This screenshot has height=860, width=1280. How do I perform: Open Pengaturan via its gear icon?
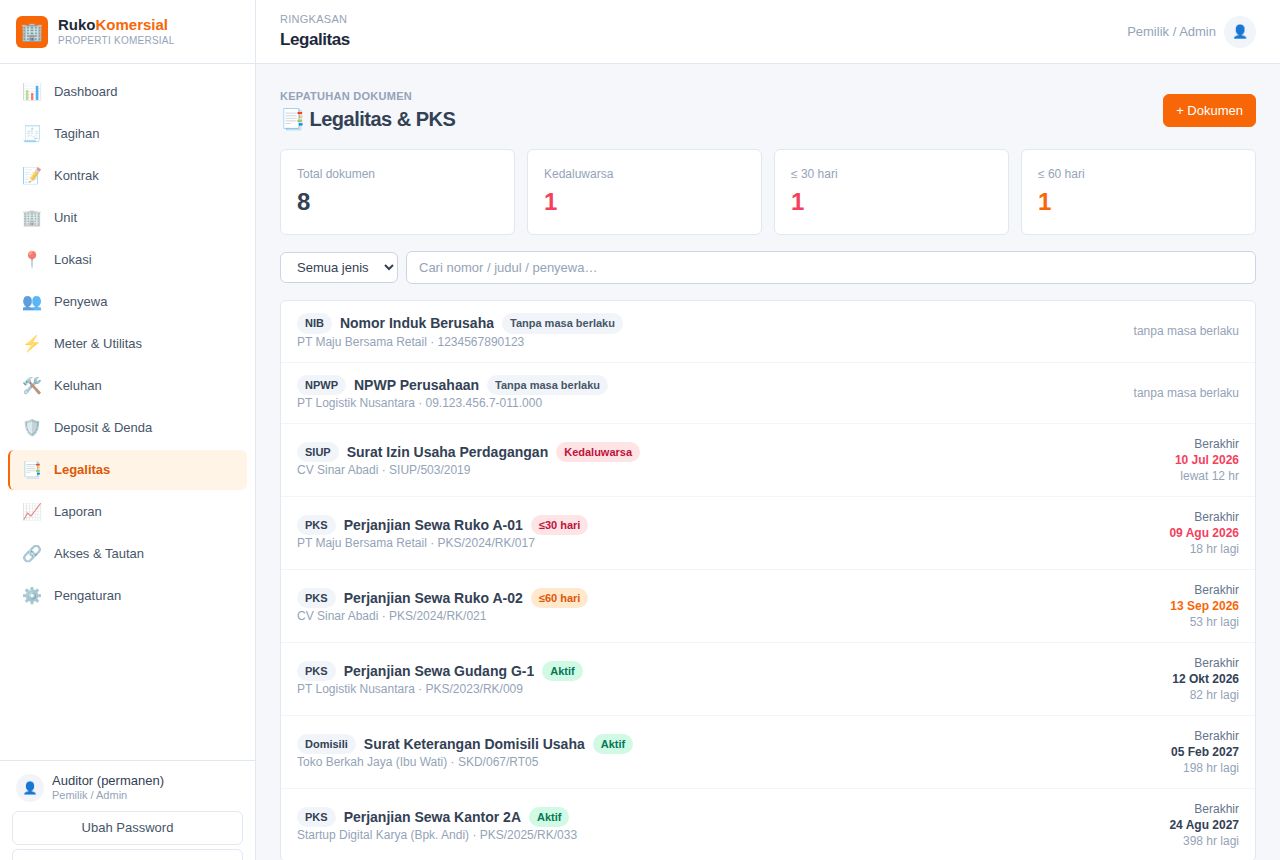coord(32,596)
